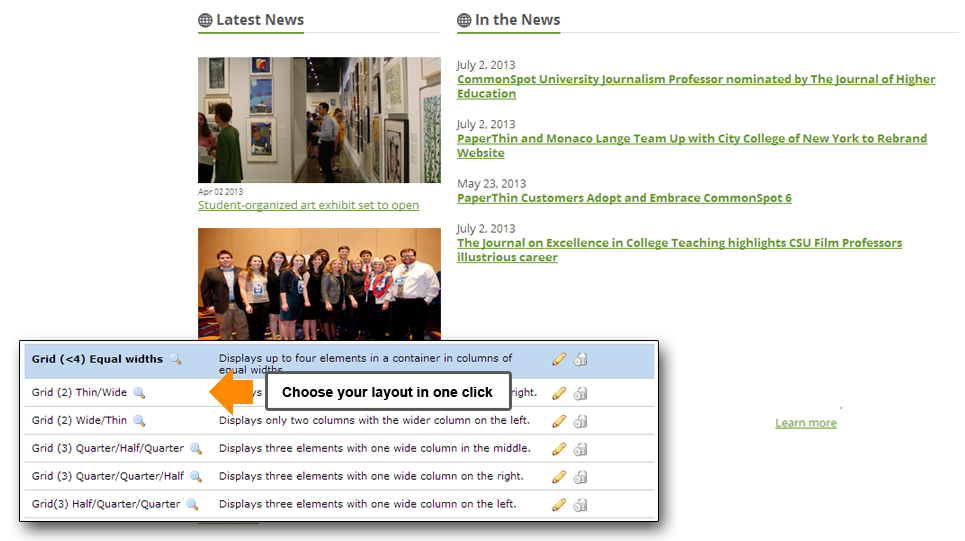The width and height of the screenshot is (965, 541).
Task: Click description 'Displays three elements with one wide column on the left'
Action: click(x=367, y=504)
